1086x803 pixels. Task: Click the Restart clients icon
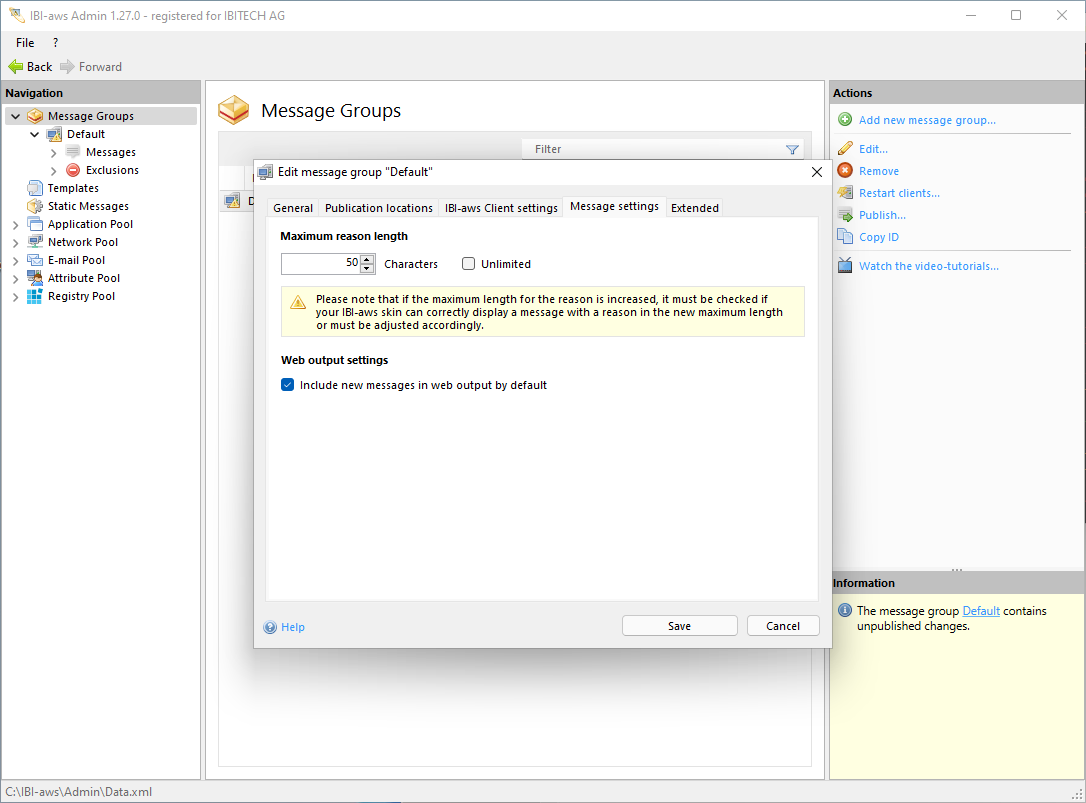[845, 193]
